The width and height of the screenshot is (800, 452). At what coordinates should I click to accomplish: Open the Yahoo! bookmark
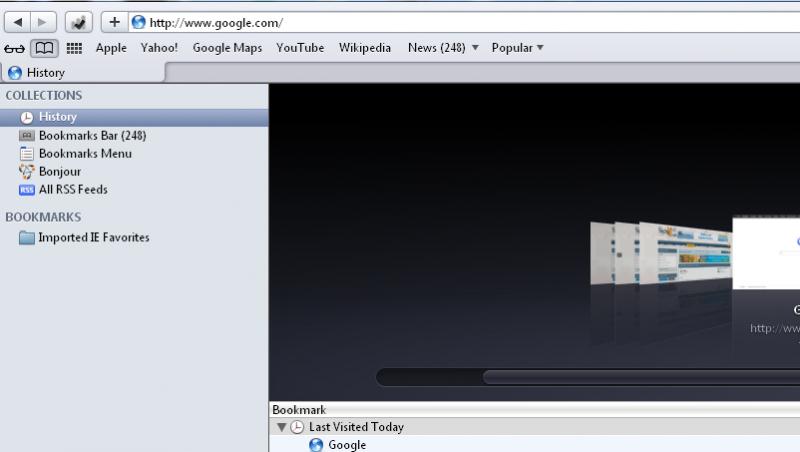pos(159,48)
